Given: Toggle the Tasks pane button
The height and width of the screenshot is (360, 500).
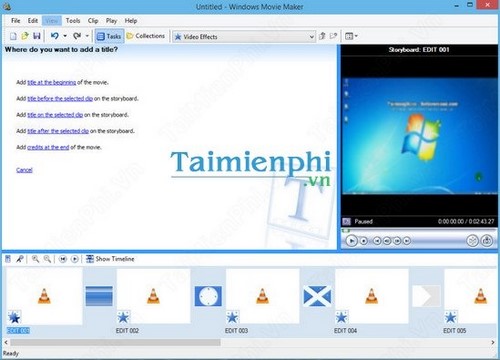Looking at the screenshot, I should [x=109, y=36].
